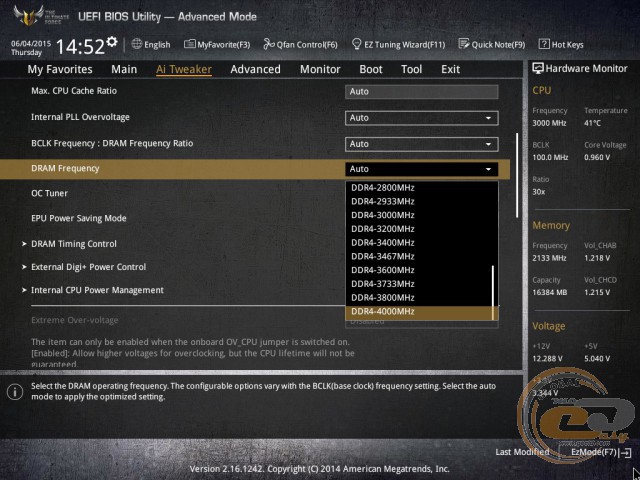
Task: Click the 14:52 clock display
Action: tap(80, 46)
